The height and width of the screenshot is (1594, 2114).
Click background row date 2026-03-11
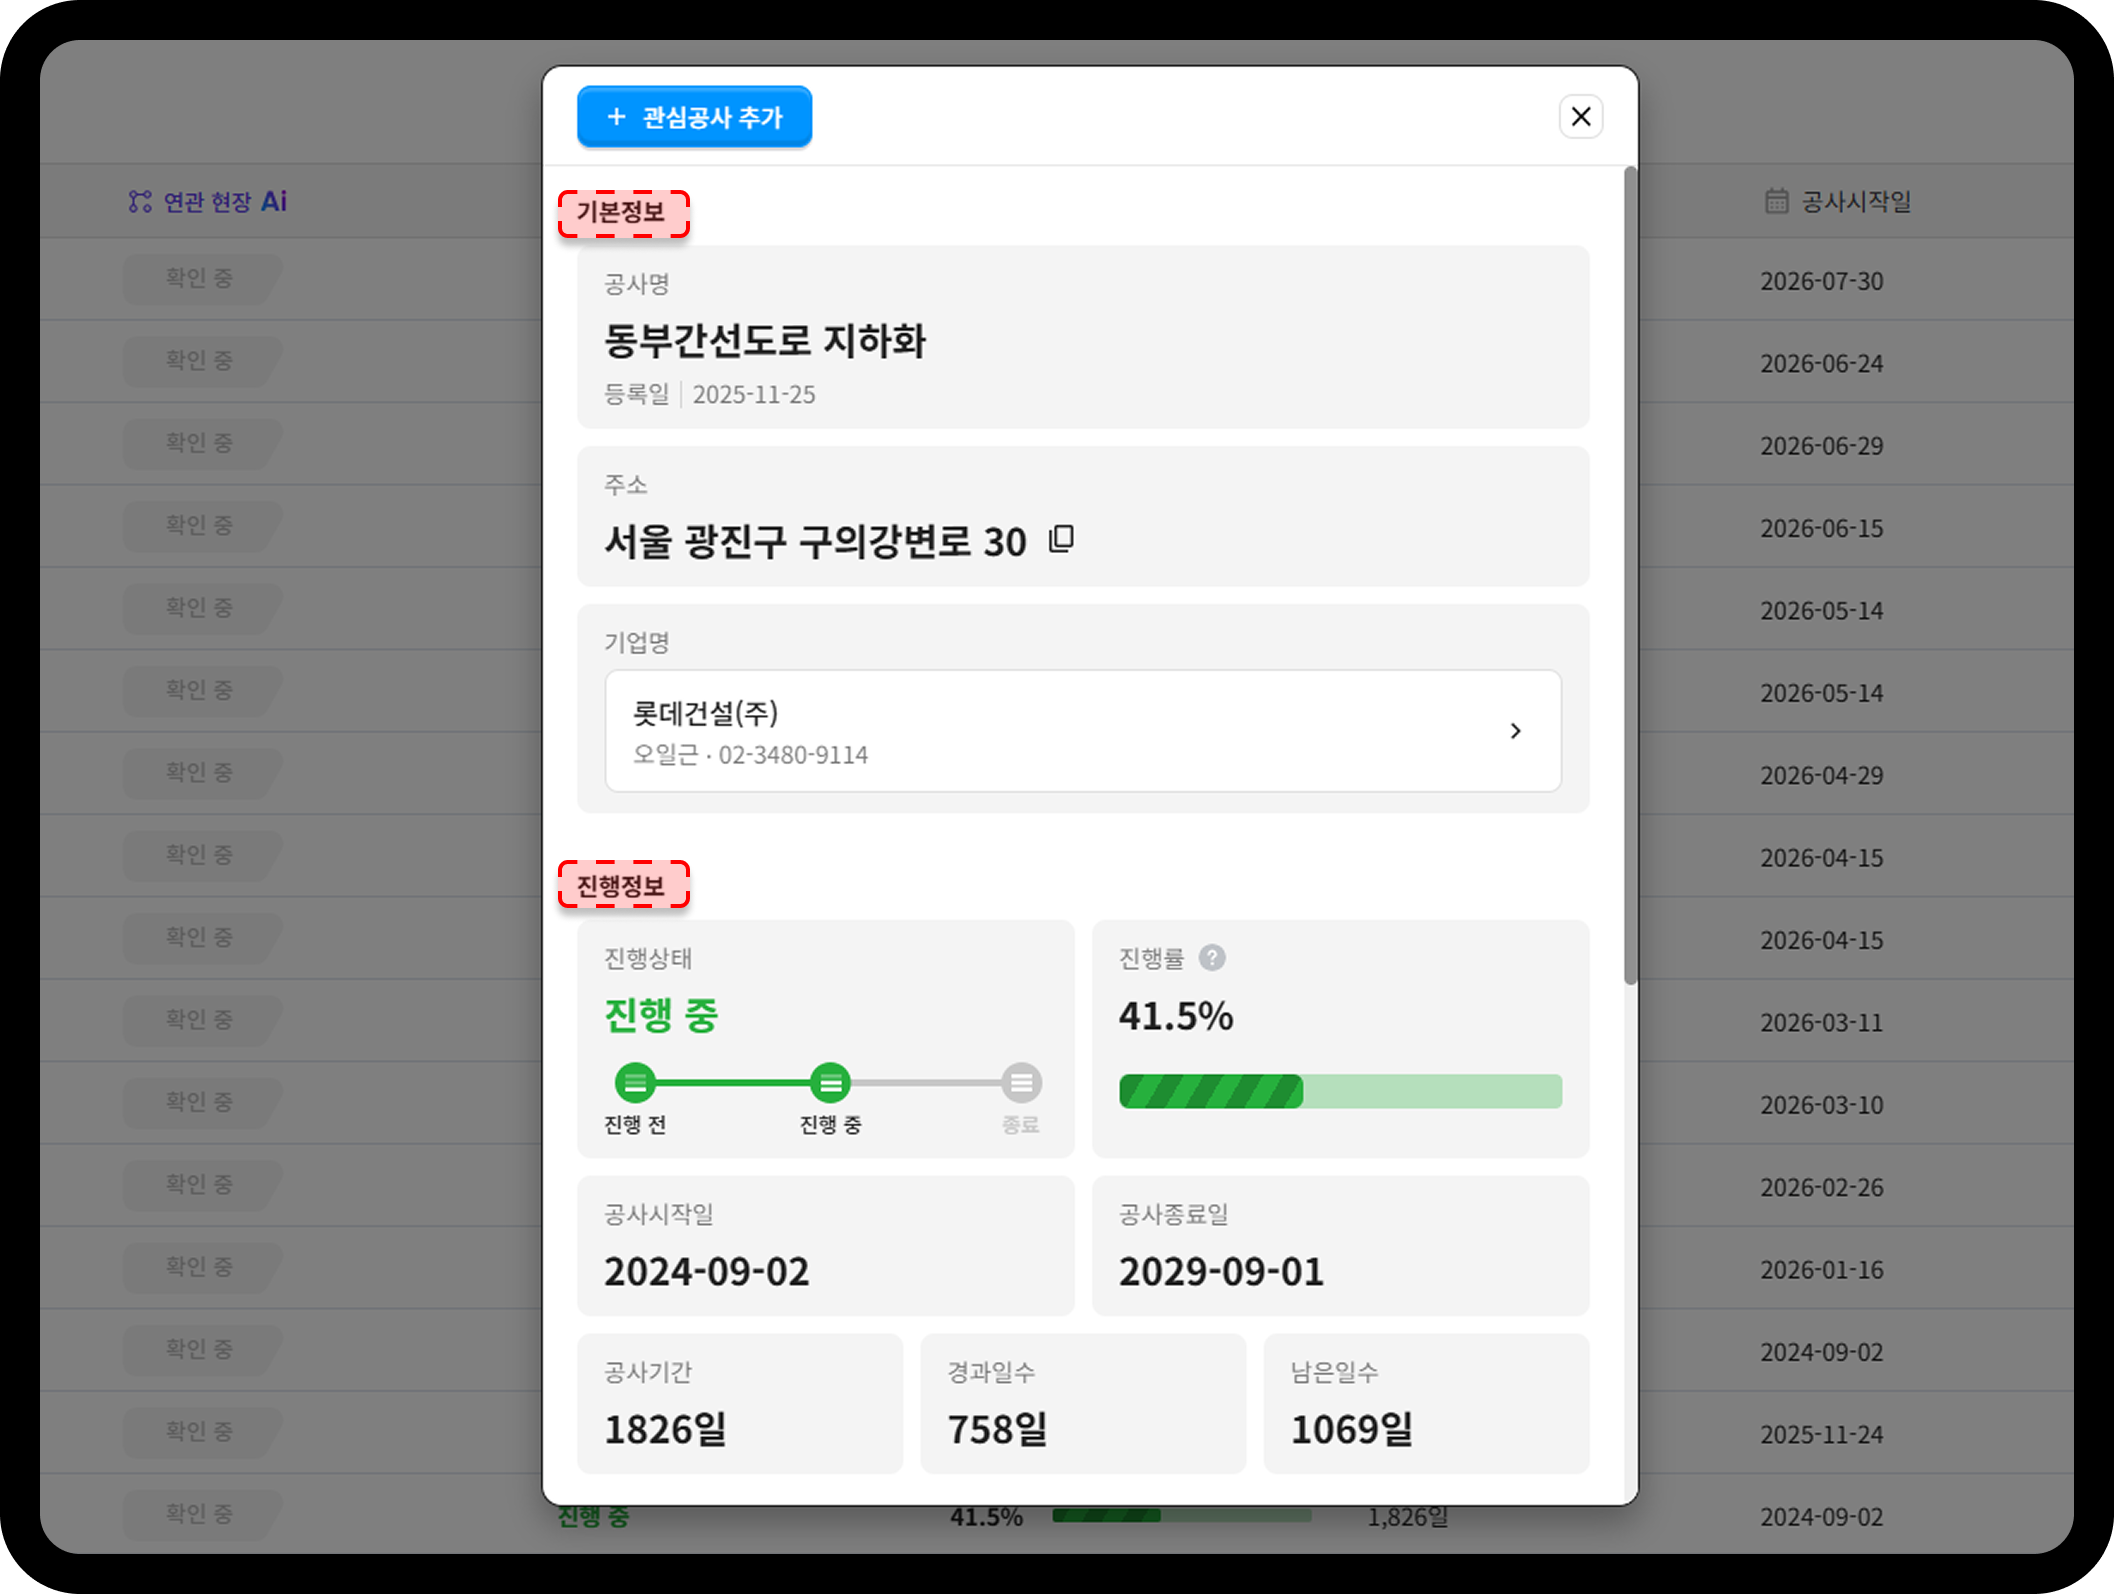pyautogui.click(x=1821, y=1023)
